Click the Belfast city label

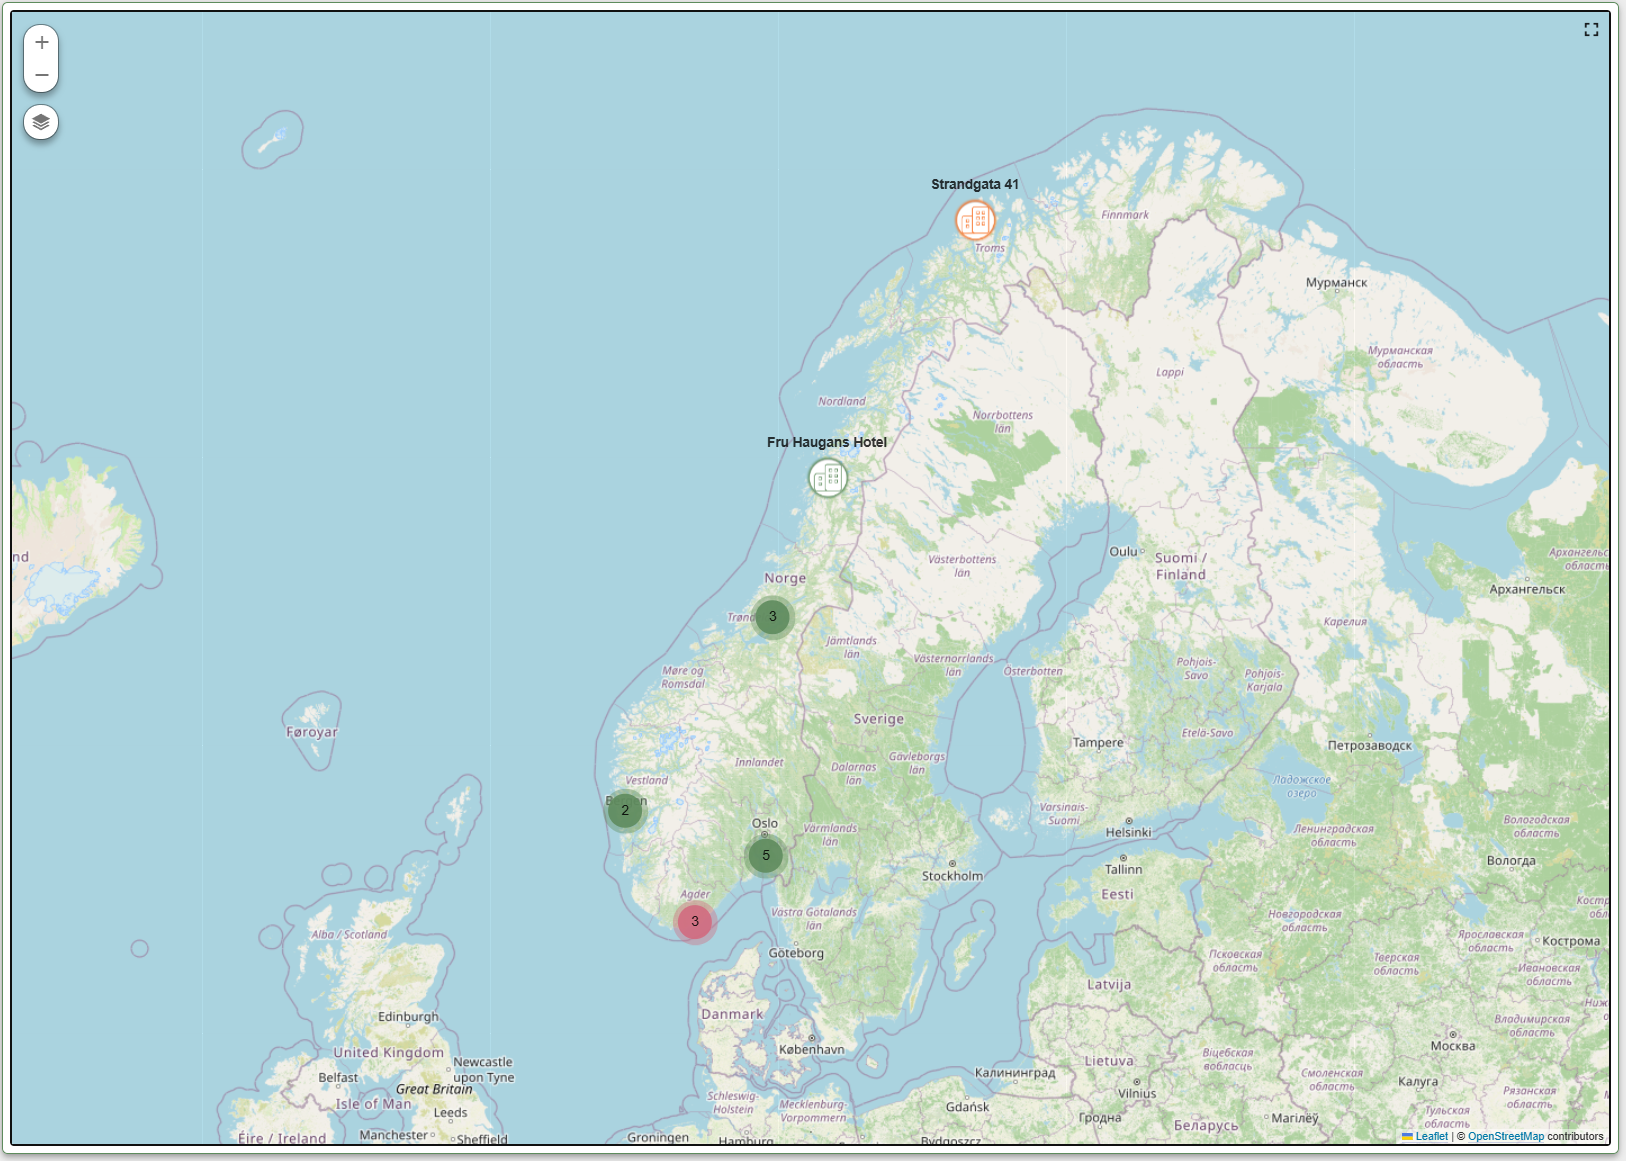338,1078
